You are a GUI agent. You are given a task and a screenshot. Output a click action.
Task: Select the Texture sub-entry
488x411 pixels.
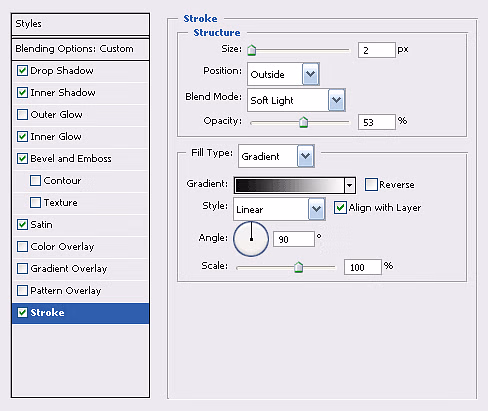pos(60,203)
